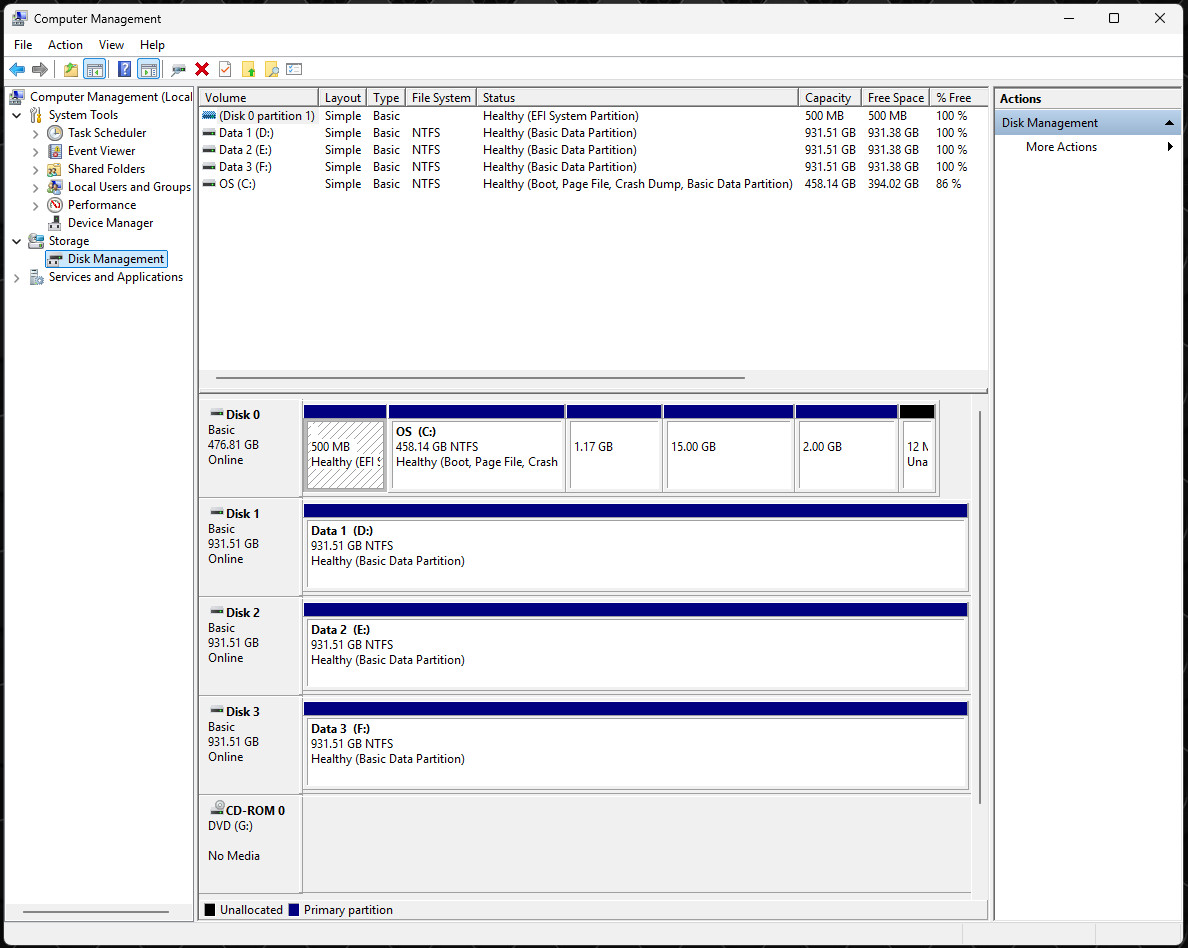
Task: Sort by File System column header
Action: coord(441,98)
